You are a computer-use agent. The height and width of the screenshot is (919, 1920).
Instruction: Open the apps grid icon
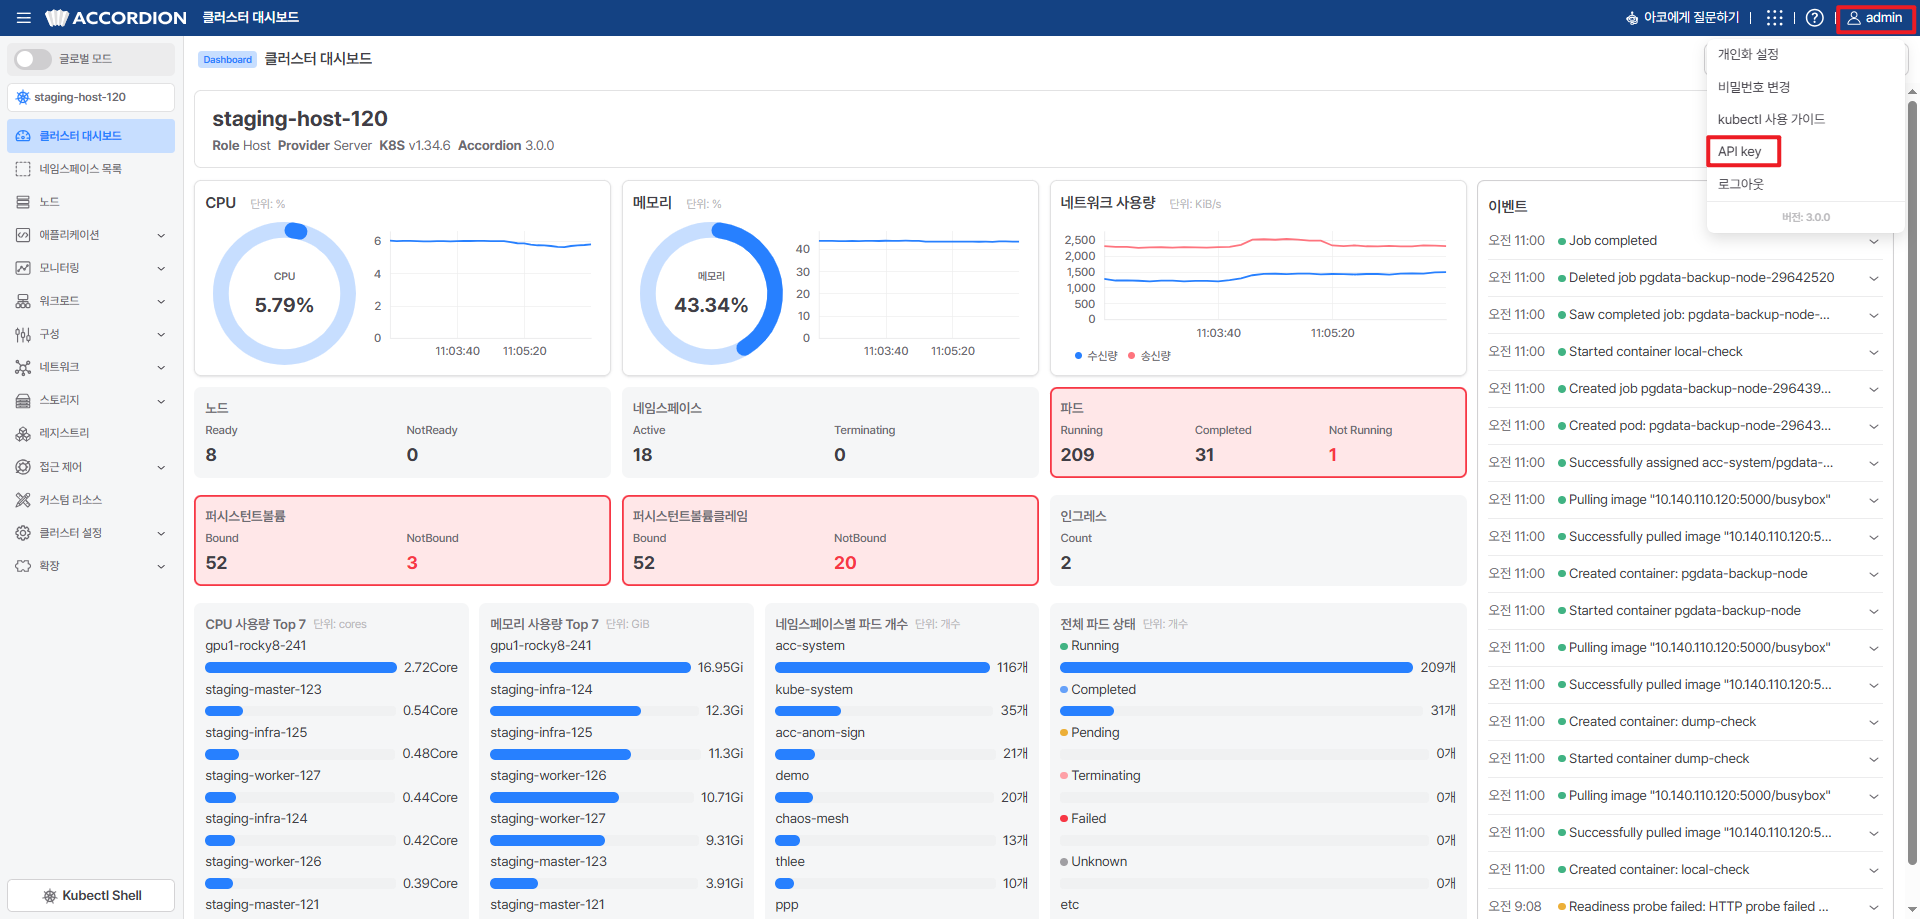(1774, 18)
